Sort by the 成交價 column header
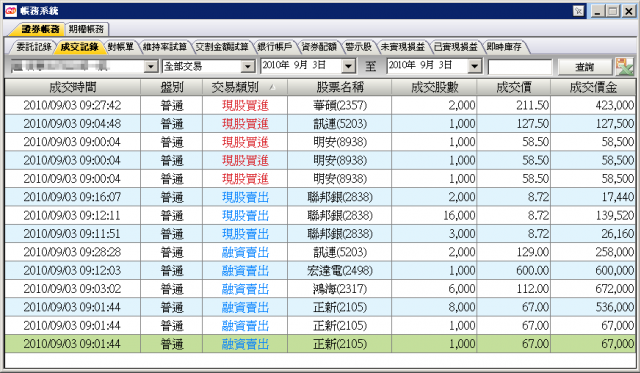This screenshot has height=373, width=640. (514, 87)
